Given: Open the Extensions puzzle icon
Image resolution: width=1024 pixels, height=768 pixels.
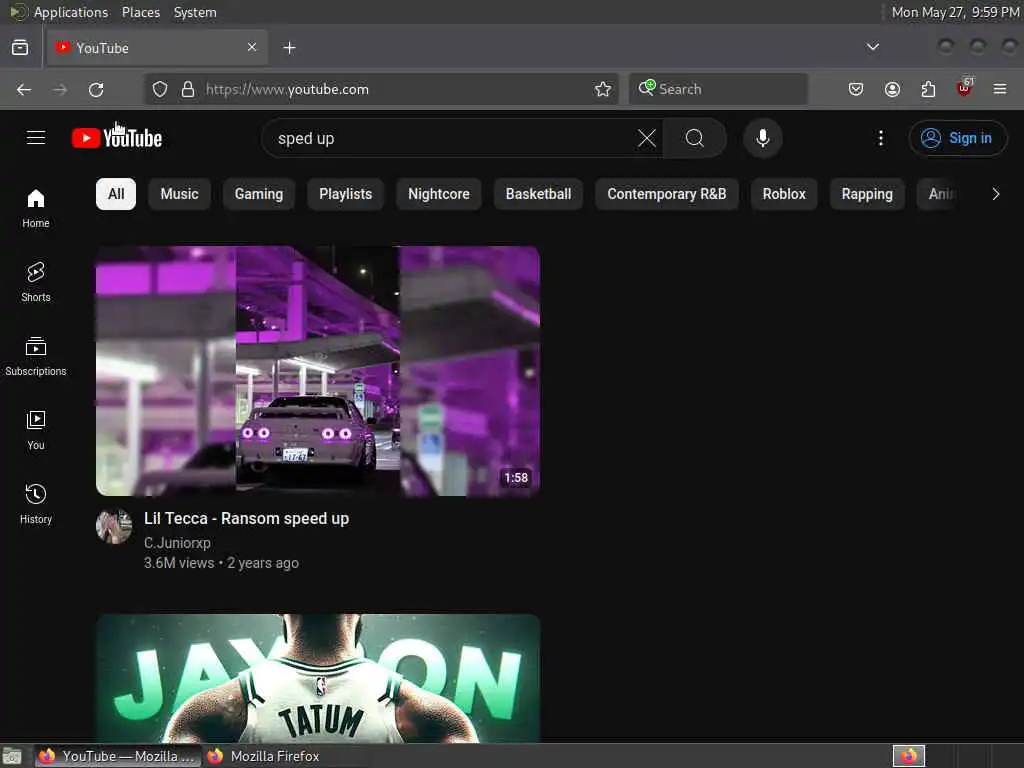Looking at the screenshot, I should [x=928, y=89].
